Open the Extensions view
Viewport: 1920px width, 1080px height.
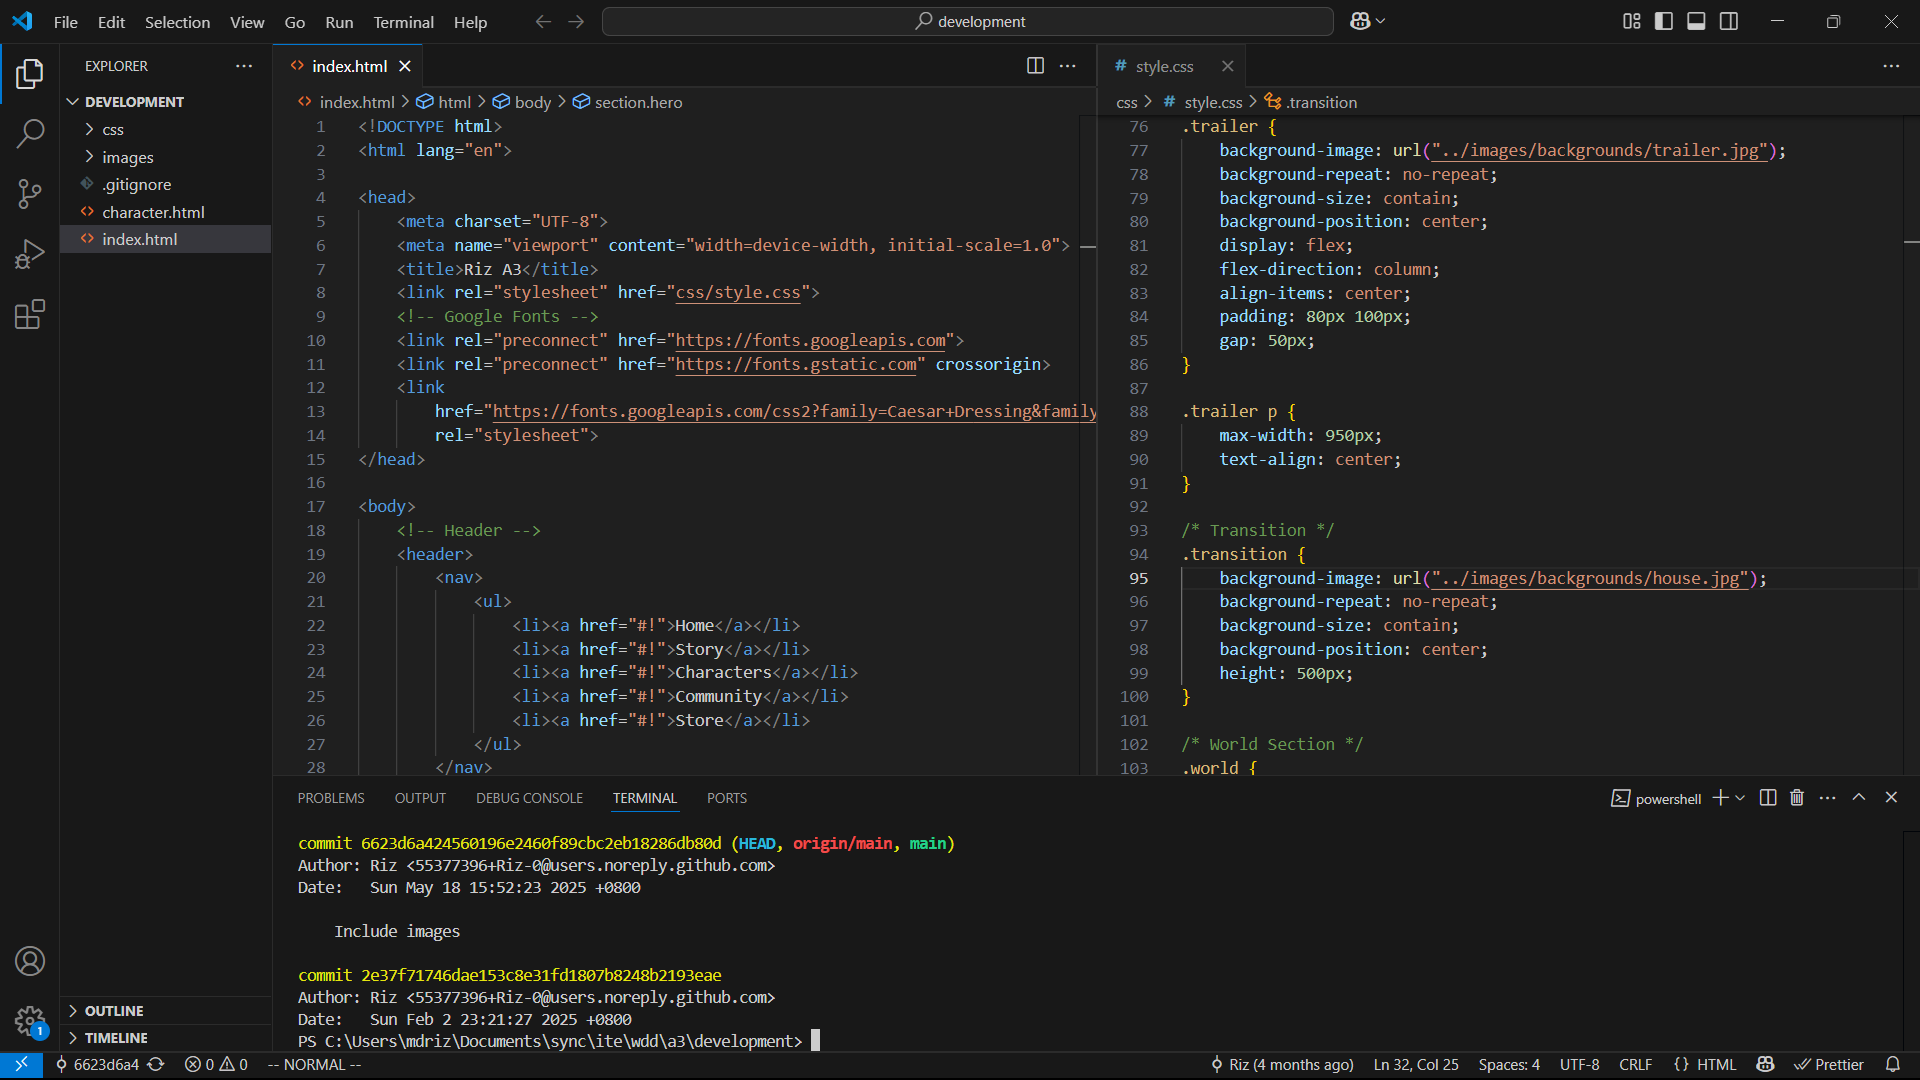point(30,314)
